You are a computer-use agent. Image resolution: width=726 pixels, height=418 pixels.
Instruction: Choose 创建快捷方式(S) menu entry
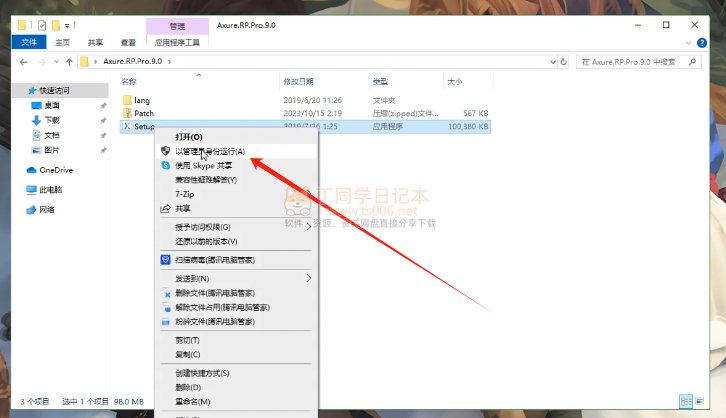pyautogui.click(x=237, y=373)
